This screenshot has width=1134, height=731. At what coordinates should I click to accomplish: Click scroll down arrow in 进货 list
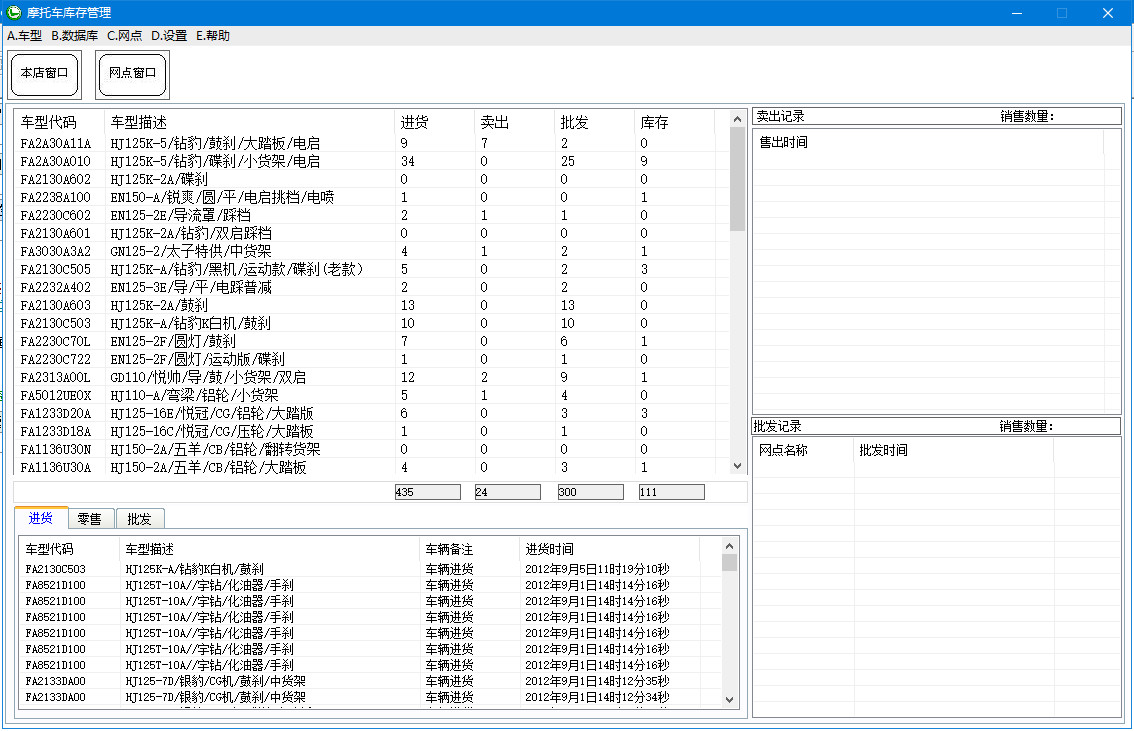point(729,700)
